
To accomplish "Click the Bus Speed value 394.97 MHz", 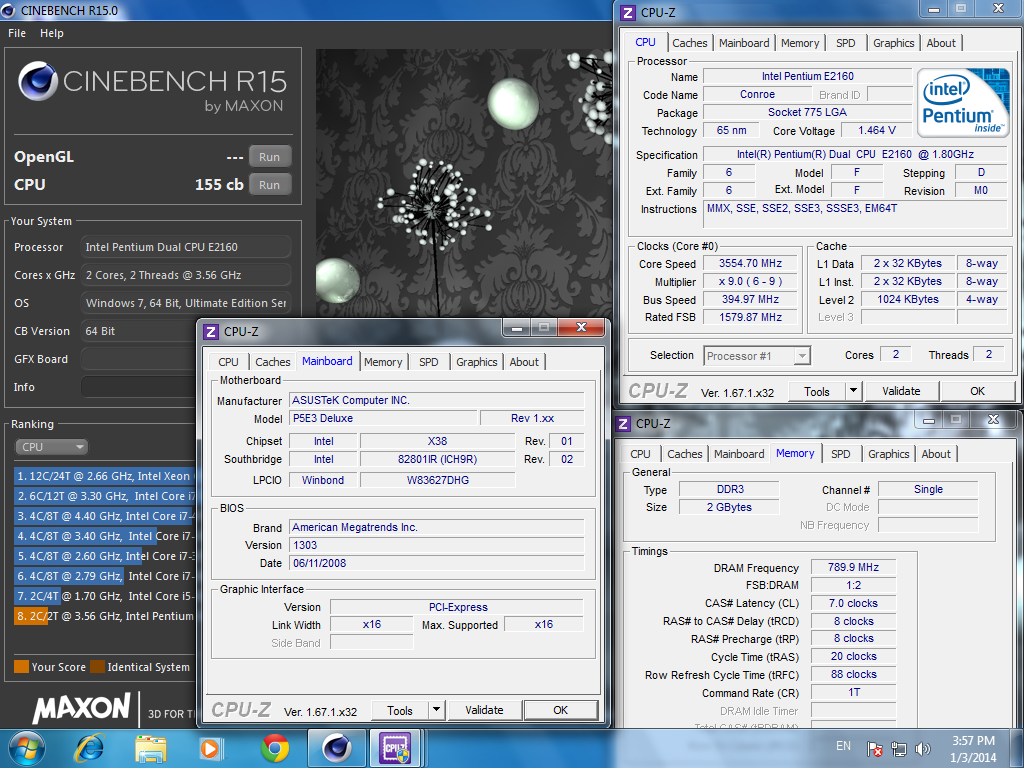I will tap(750, 299).
